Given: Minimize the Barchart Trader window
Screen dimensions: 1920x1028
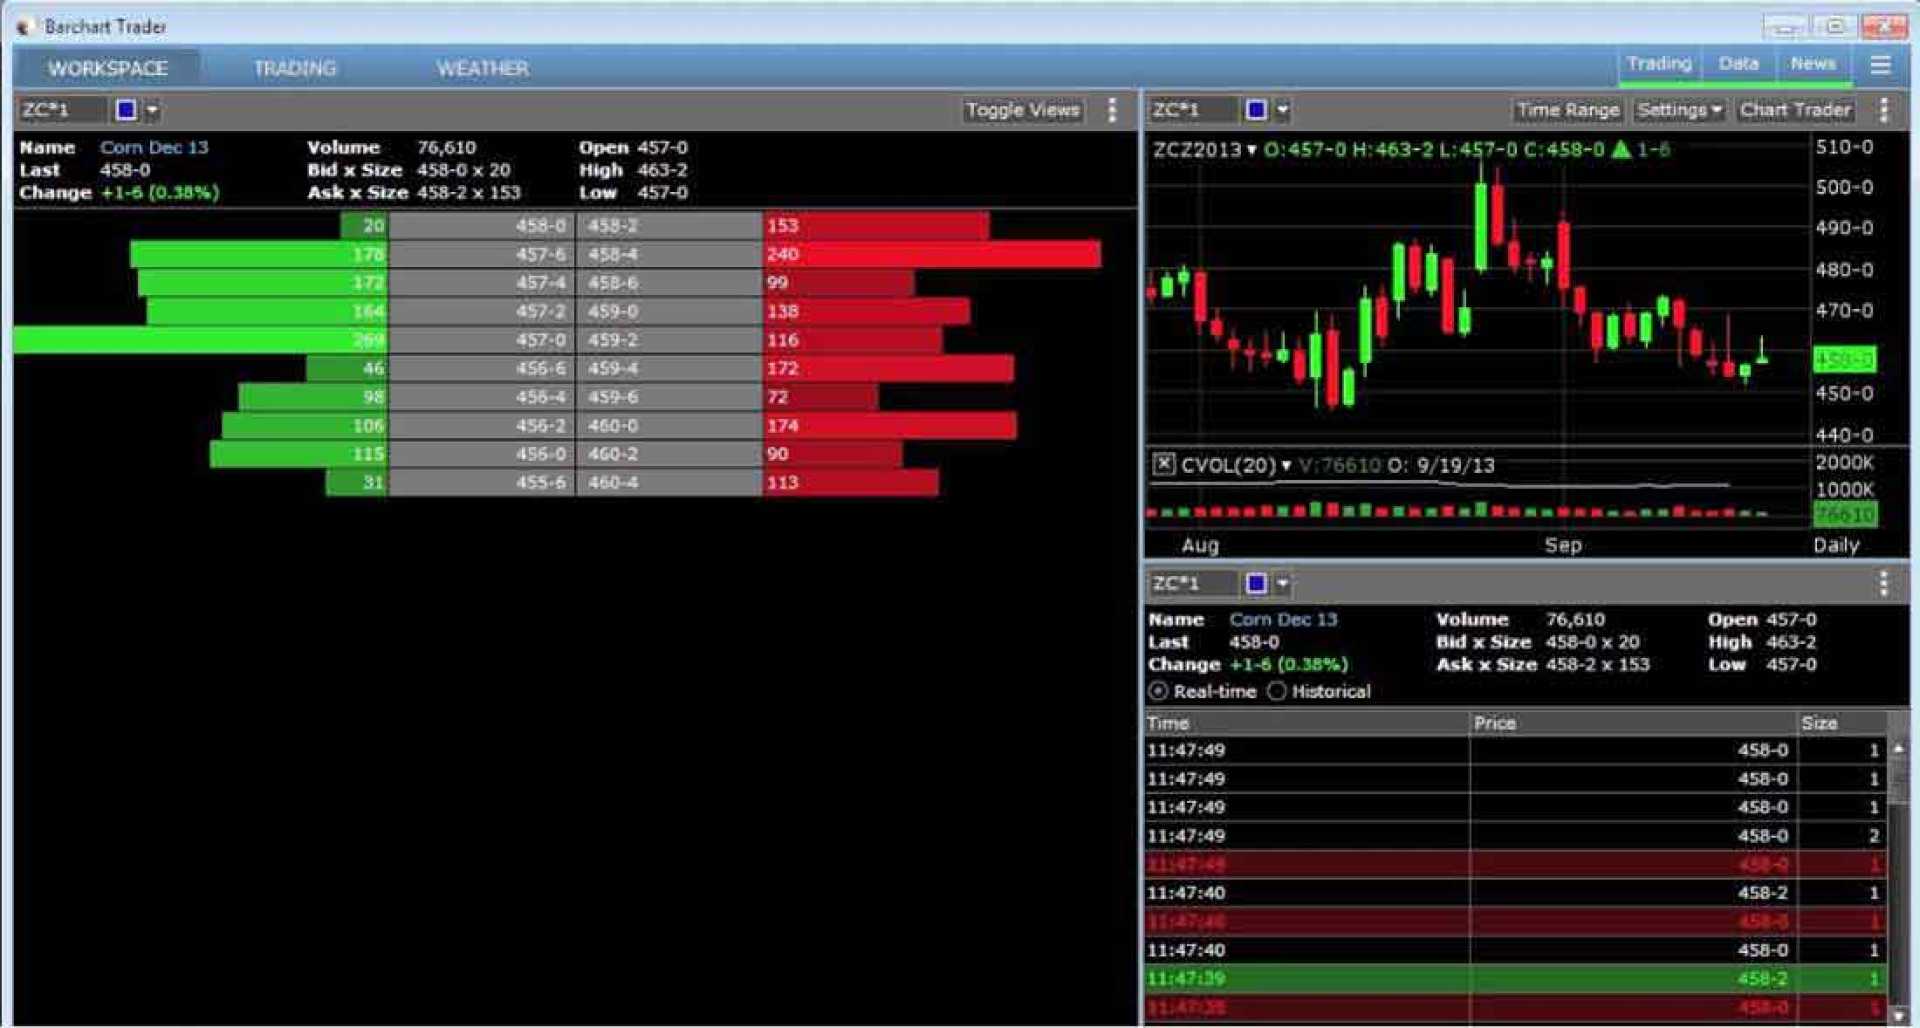Looking at the screenshot, I should (1785, 26).
